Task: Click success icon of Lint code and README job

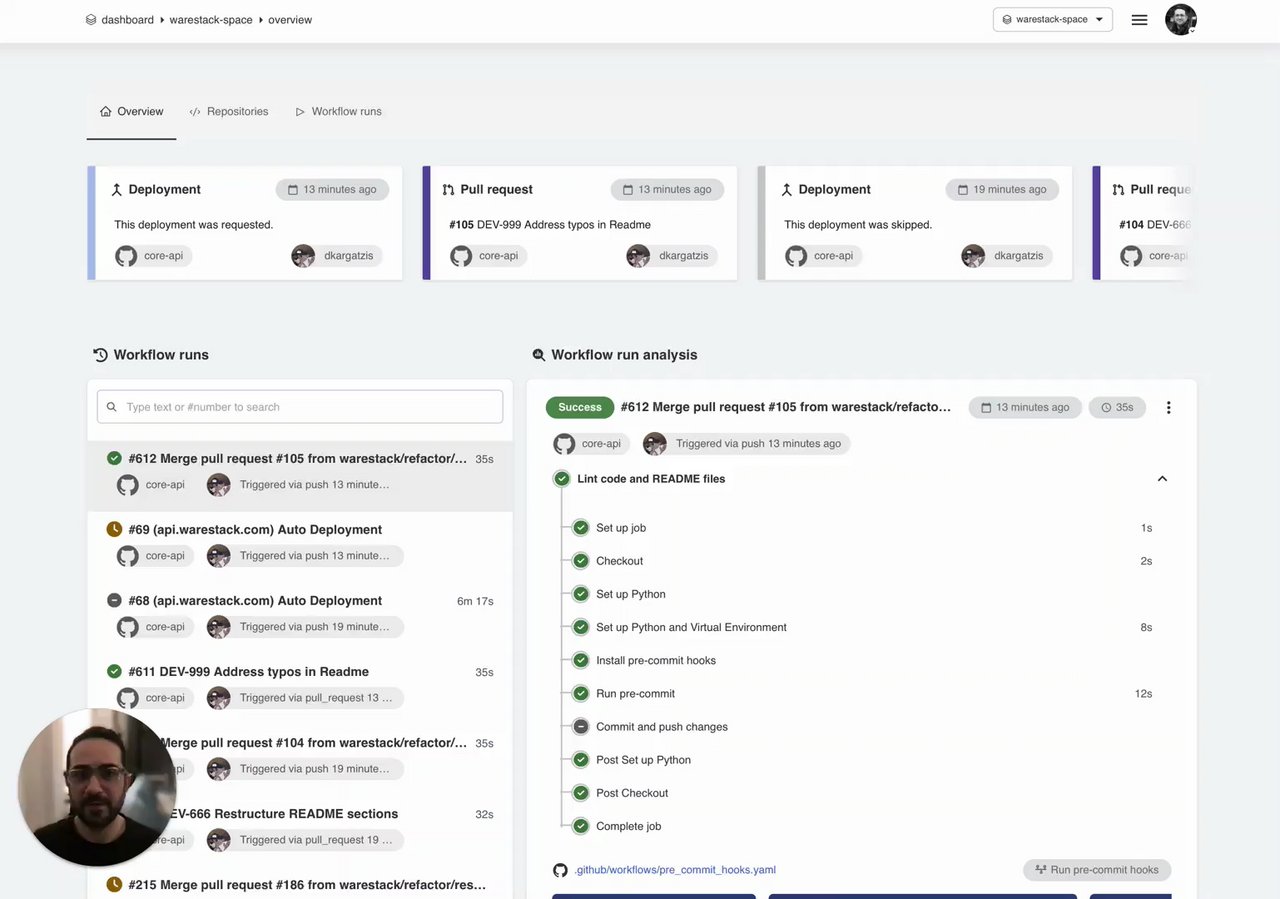Action: coord(562,479)
